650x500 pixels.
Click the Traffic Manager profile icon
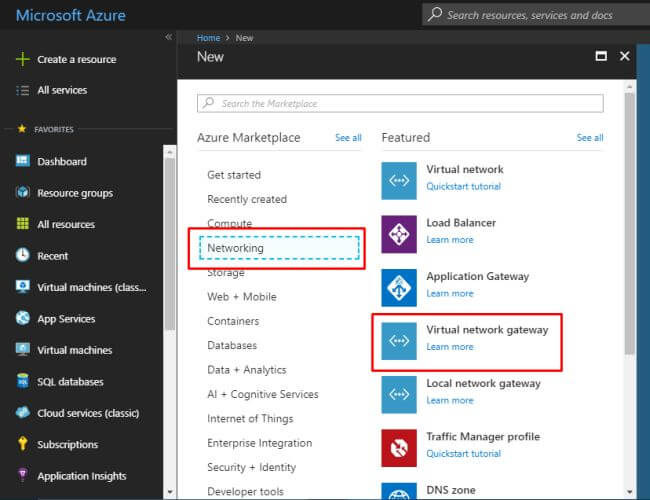pos(399,447)
